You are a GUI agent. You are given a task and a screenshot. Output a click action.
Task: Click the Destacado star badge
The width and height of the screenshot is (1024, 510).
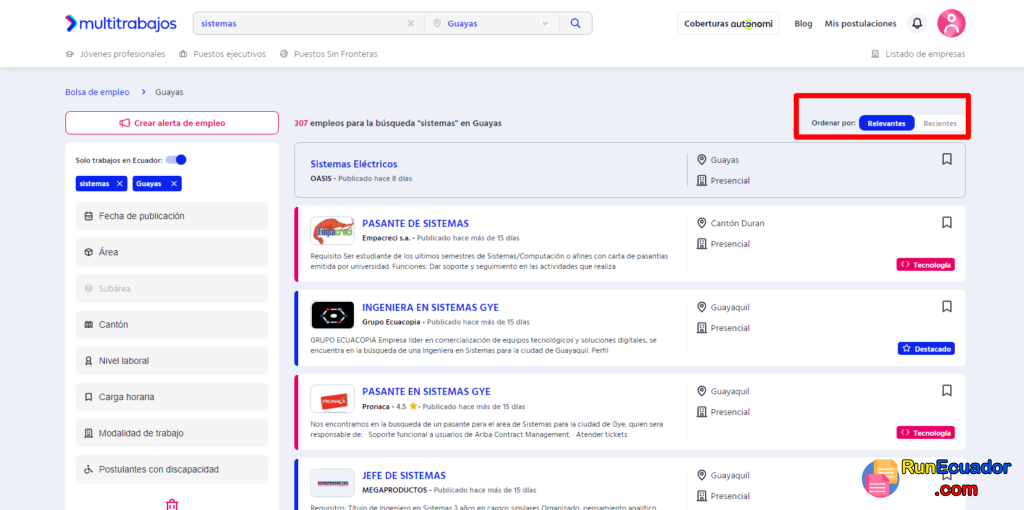coord(926,349)
